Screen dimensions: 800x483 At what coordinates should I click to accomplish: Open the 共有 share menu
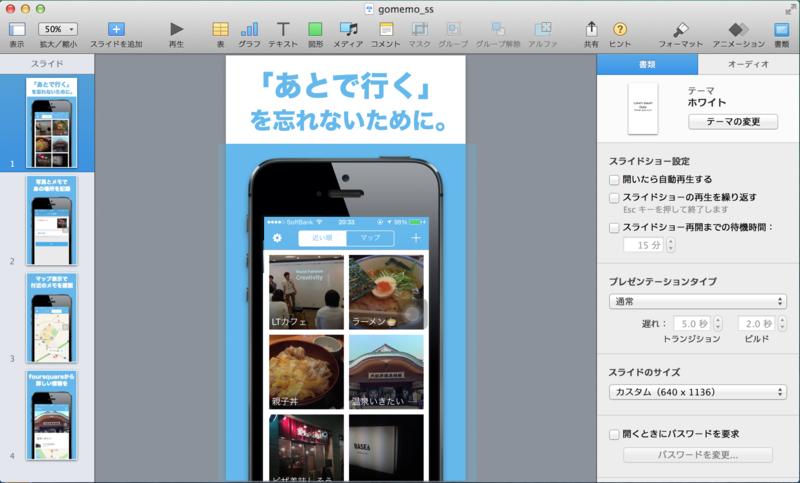click(x=591, y=29)
